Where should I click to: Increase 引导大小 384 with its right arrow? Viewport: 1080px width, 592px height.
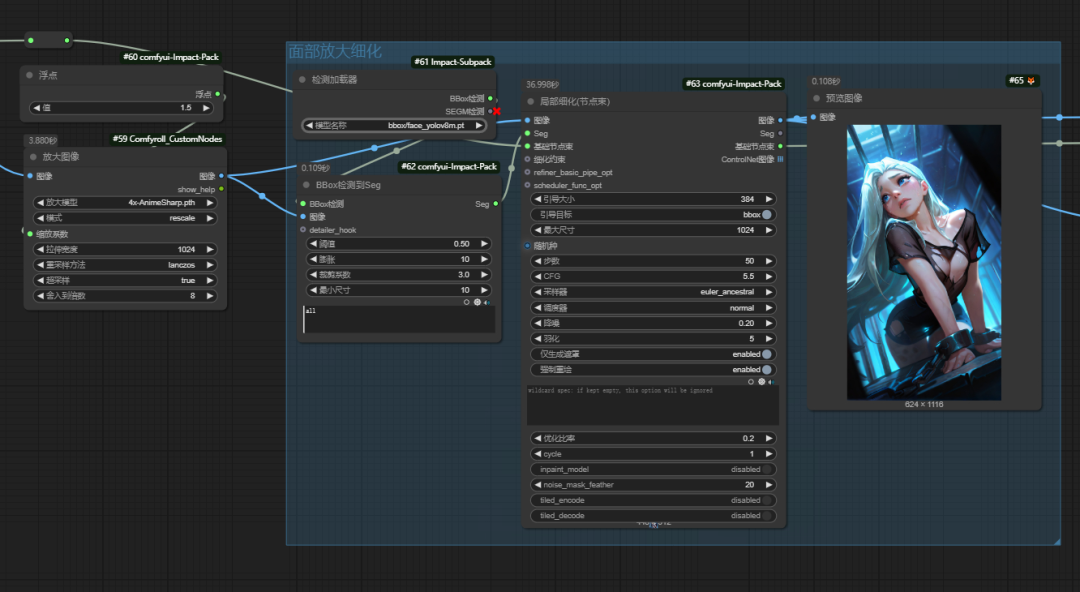pos(769,199)
